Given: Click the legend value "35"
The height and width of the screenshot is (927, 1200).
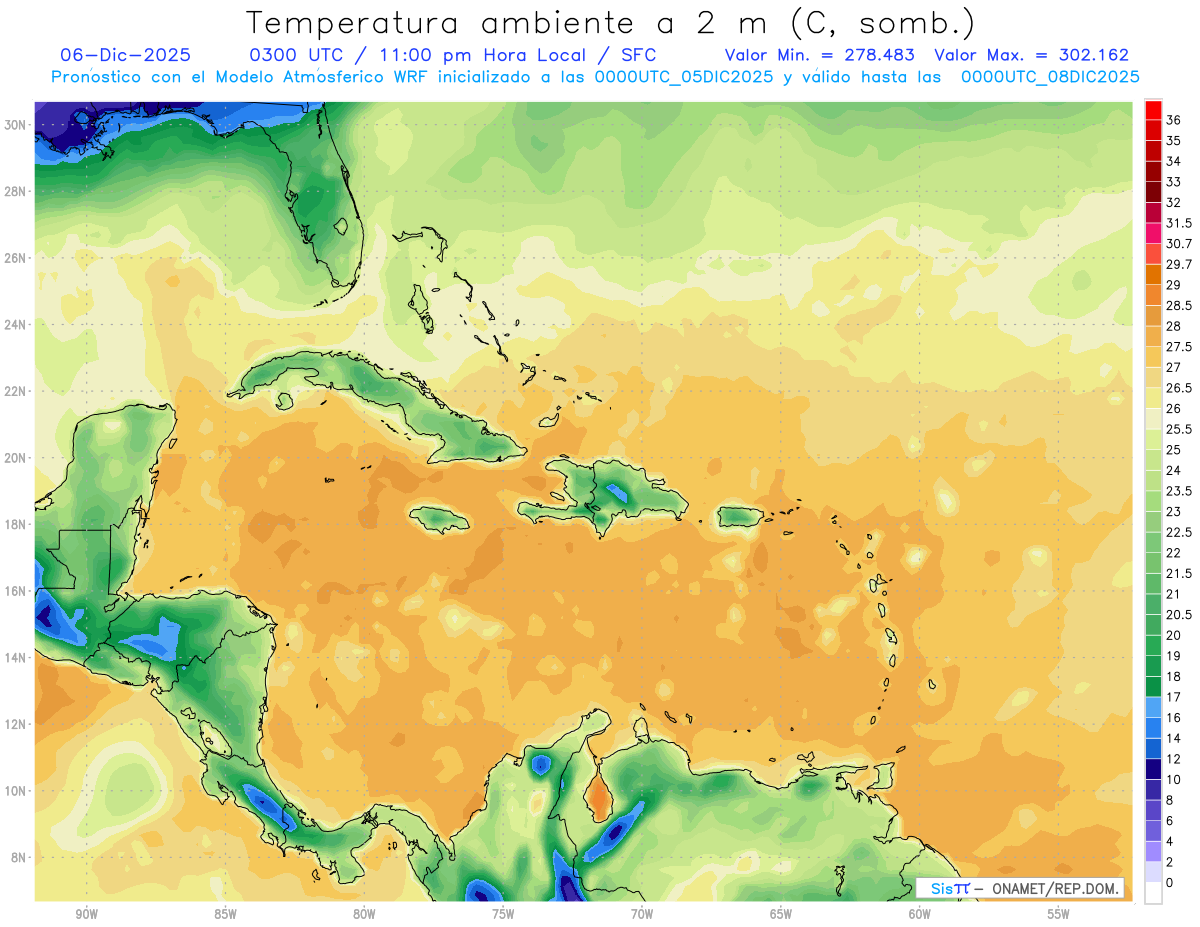Looking at the screenshot, I should coord(1174,141).
